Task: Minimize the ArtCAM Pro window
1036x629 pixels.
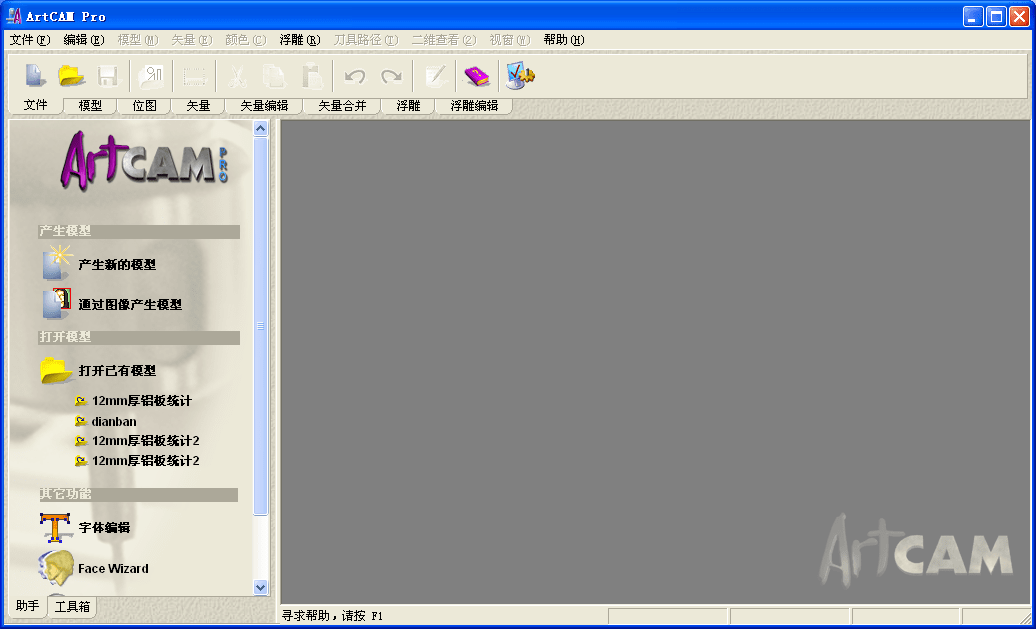Action: click(x=973, y=17)
